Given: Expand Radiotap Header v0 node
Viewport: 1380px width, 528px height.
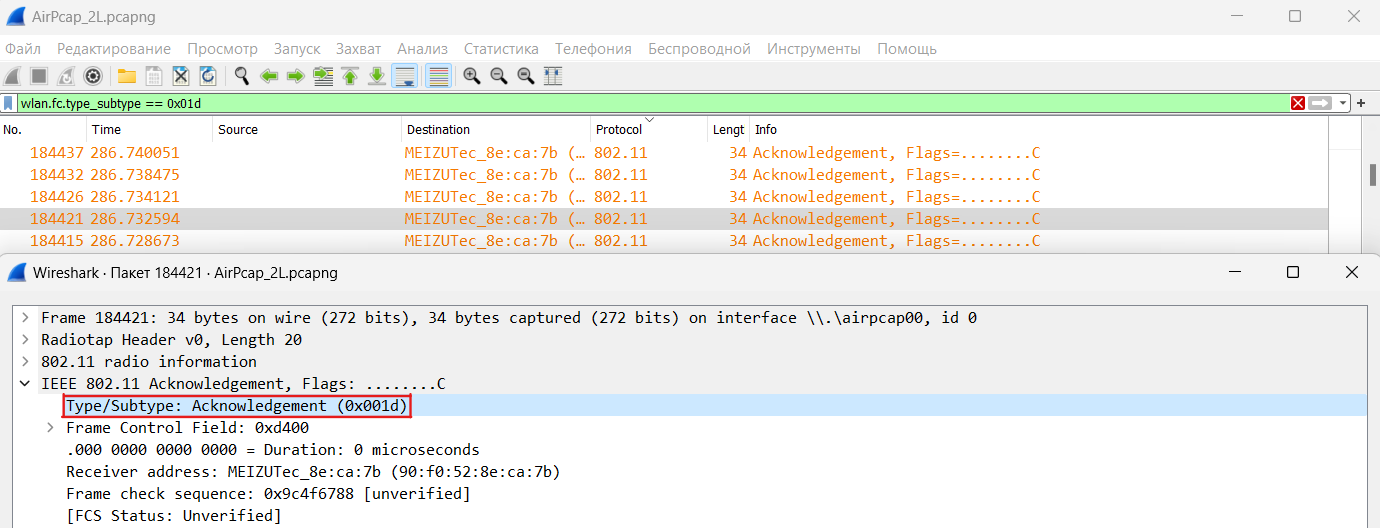Looking at the screenshot, I should point(25,340).
